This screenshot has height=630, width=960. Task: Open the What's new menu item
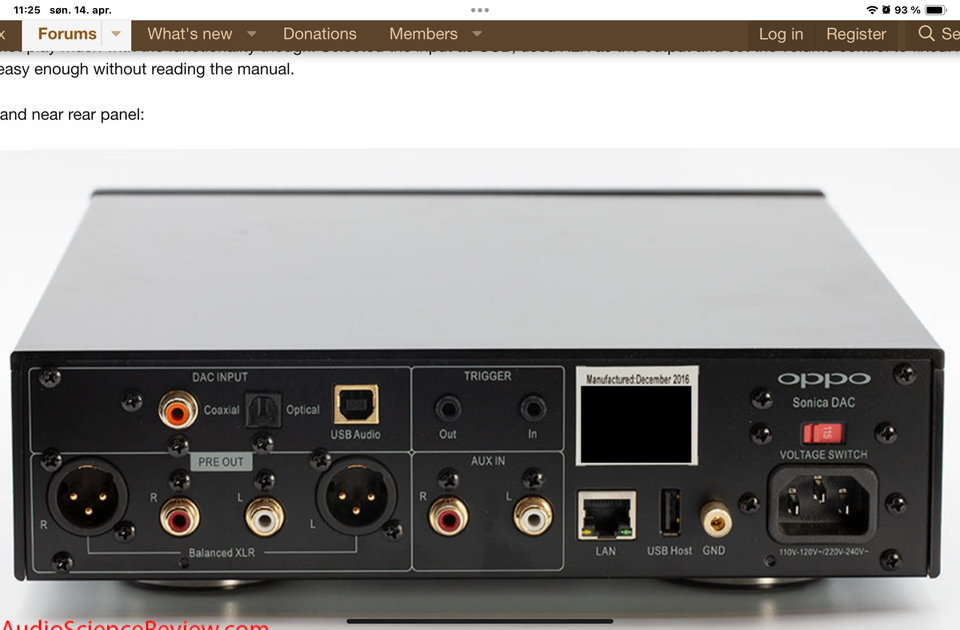[190, 34]
